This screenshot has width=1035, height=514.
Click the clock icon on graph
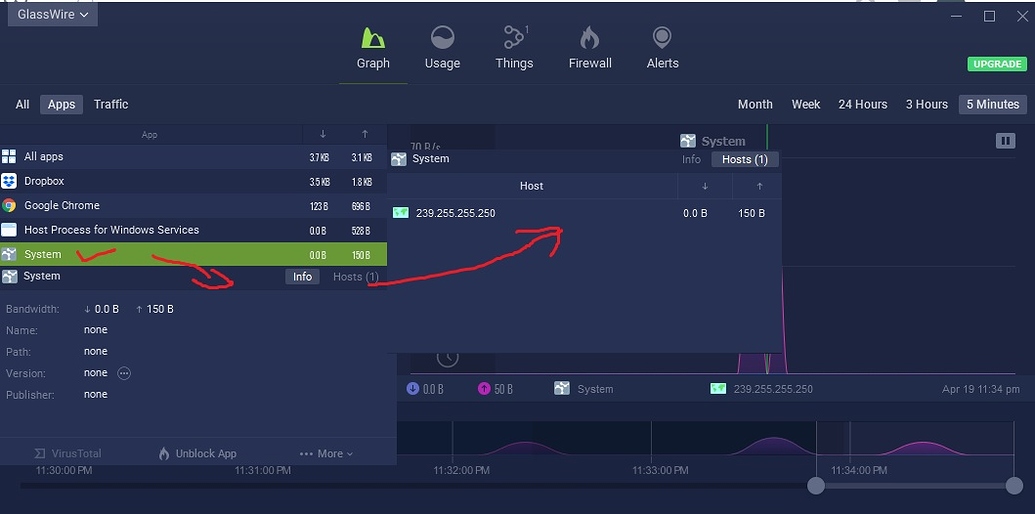[448, 357]
